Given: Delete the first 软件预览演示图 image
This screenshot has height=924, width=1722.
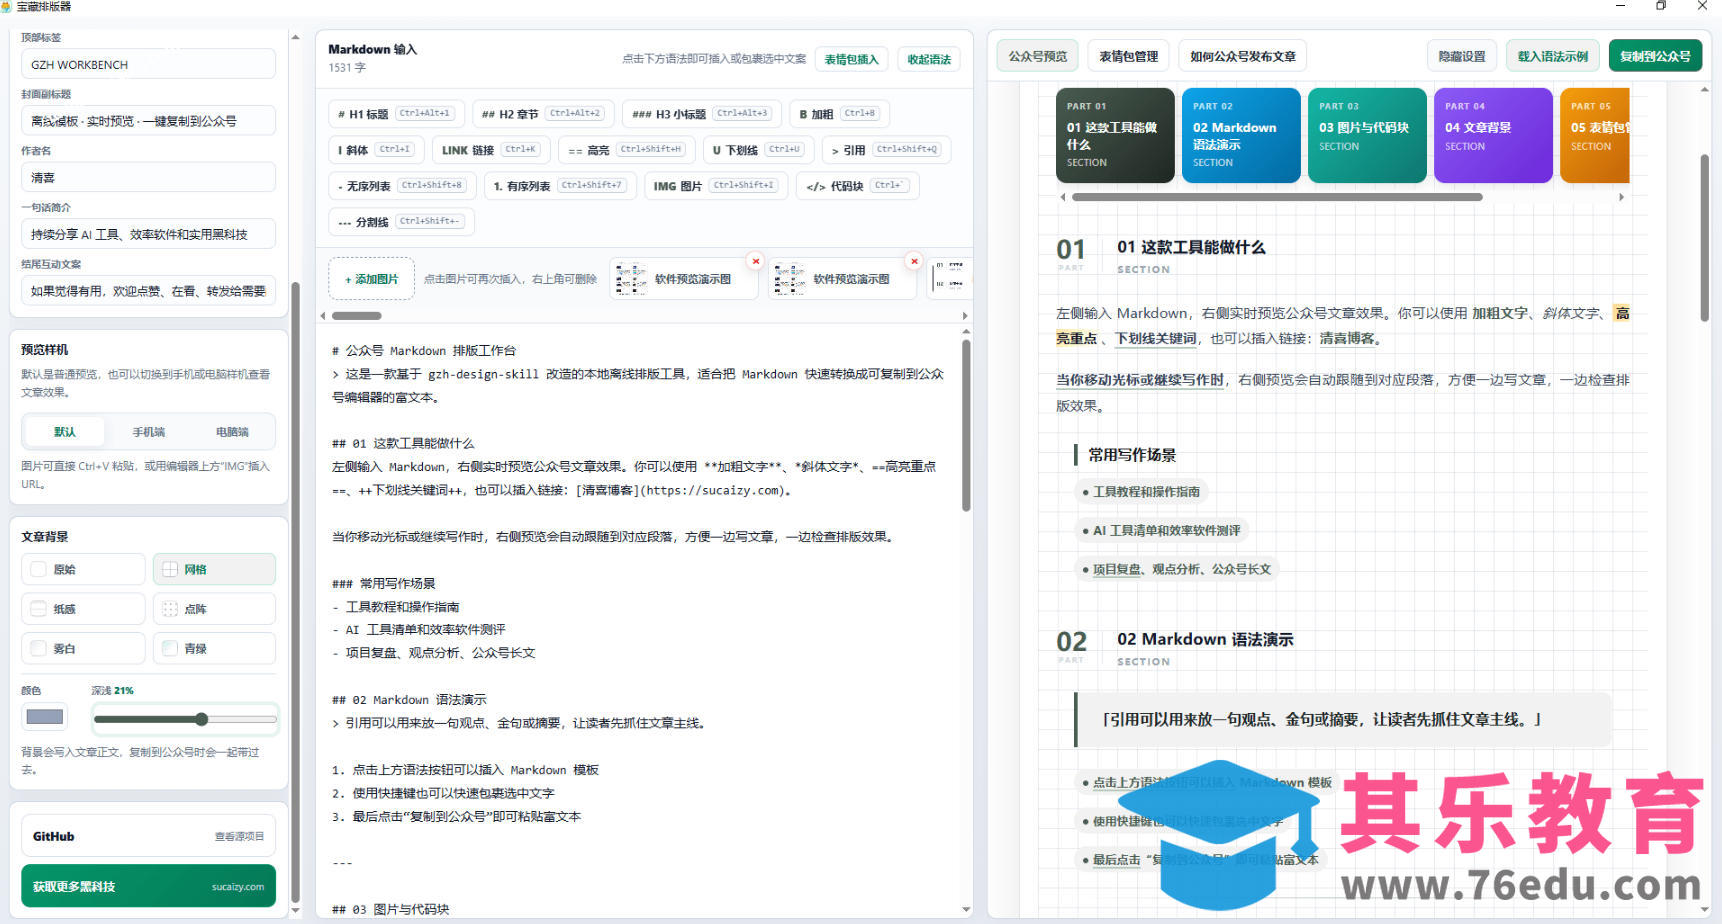Looking at the screenshot, I should click(x=756, y=261).
